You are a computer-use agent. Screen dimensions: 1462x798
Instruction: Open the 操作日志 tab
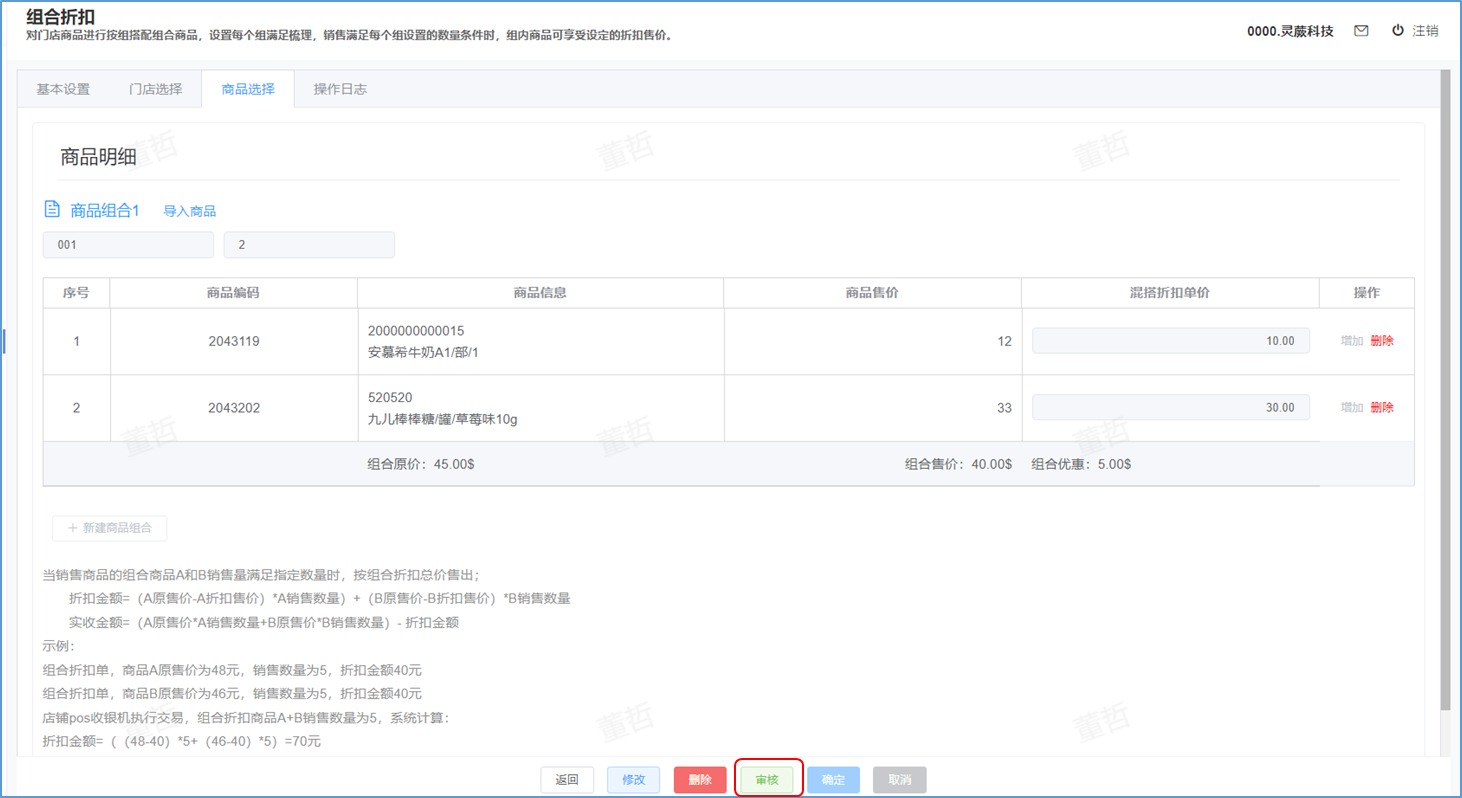click(340, 89)
